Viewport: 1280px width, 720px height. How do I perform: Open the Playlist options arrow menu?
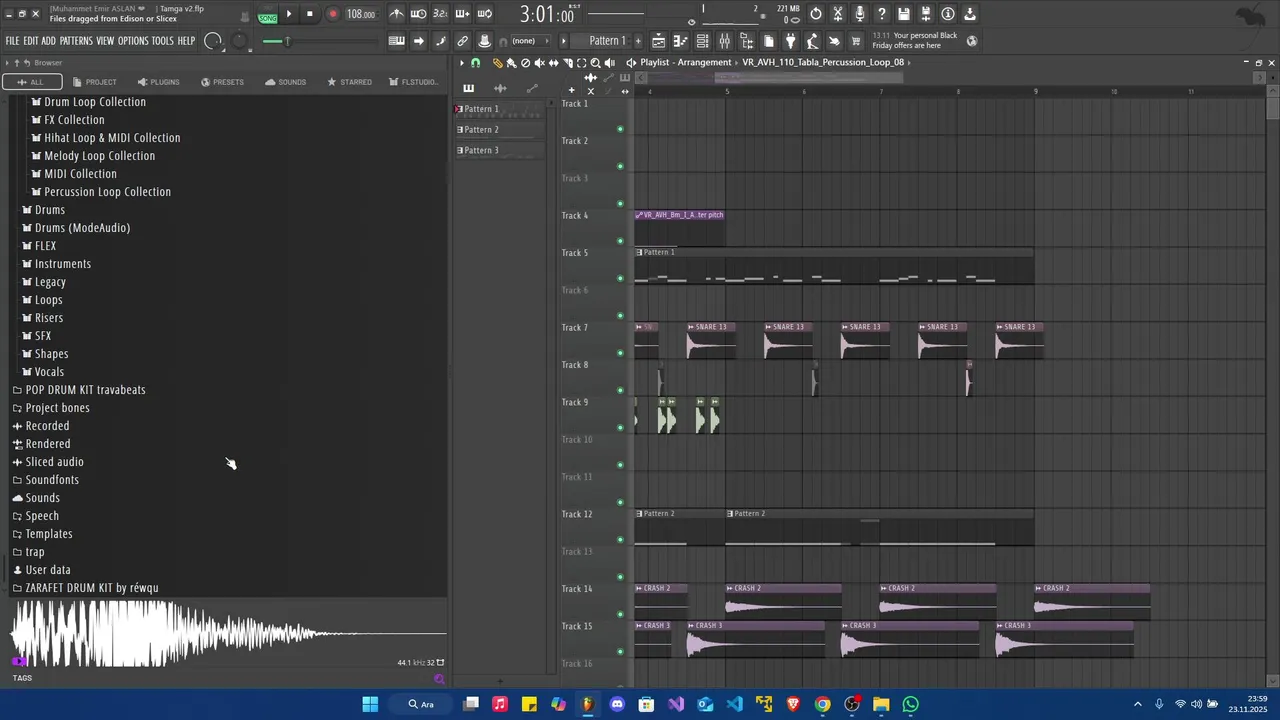click(x=462, y=63)
